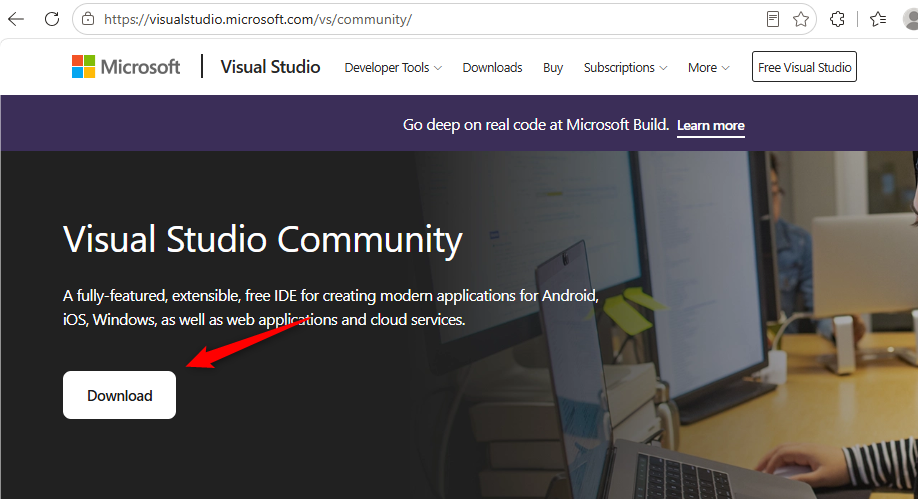Go back with the browser back arrow
The width and height of the screenshot is (918, 501).
16,19
